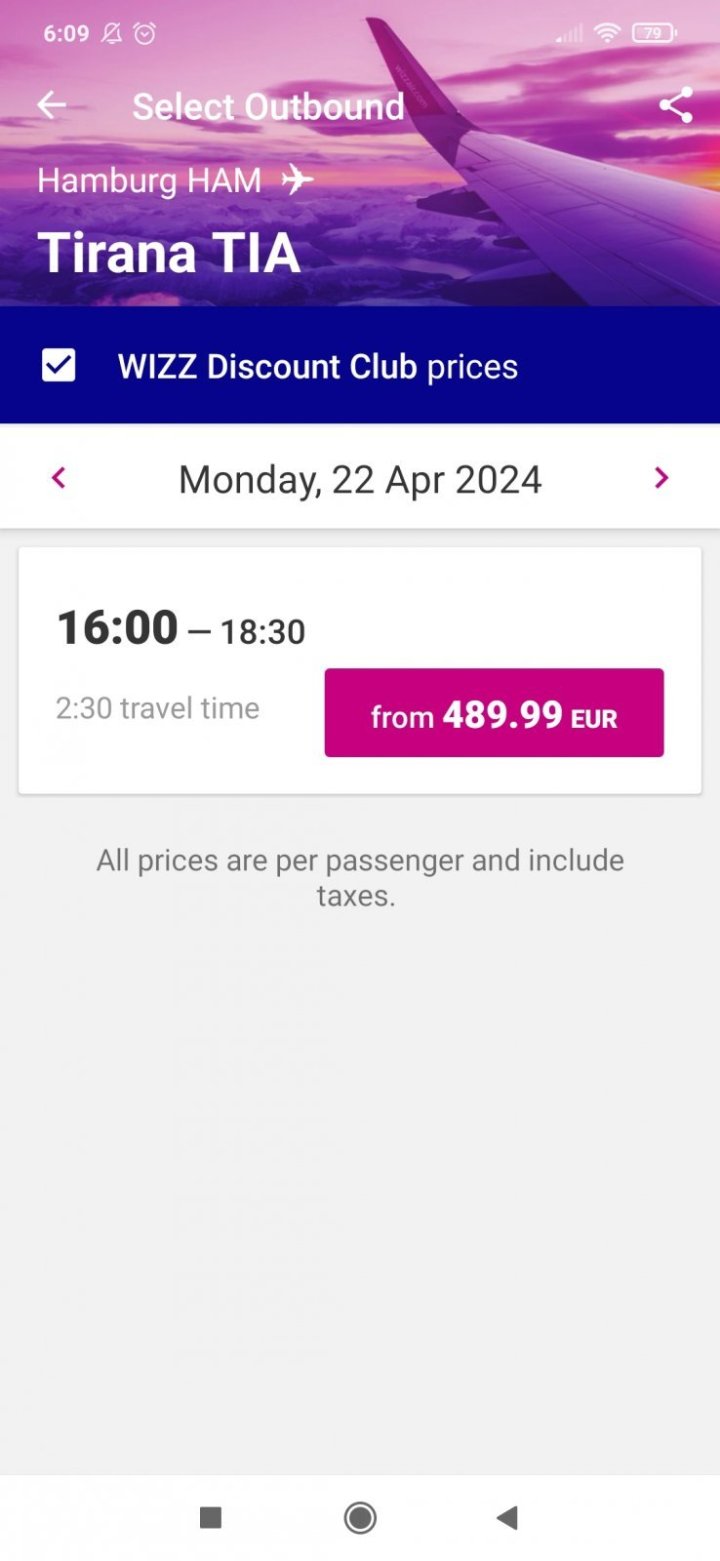Tap the Select Outbound title
Screen dimensions: 720x1561
click(x=268, y=106)
